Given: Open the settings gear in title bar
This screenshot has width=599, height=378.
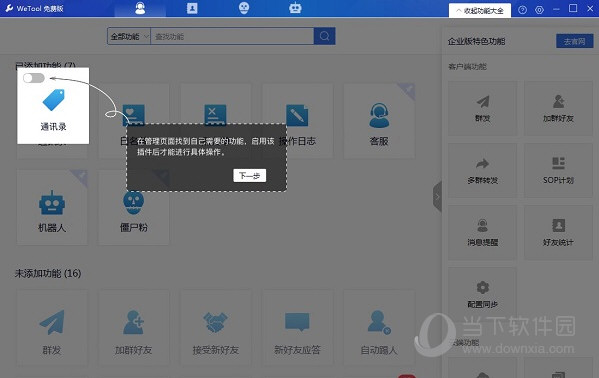Looking at the screenshot, I should pos(539,10).
